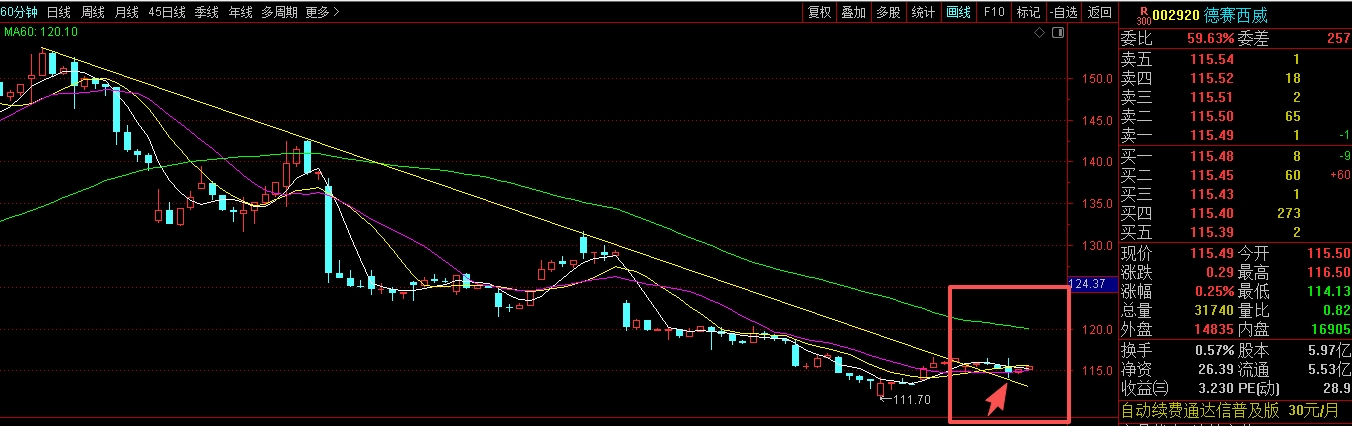1352x426 pixels.
Task: Click the MA60: 120.10 indicator label
Action: tap(41, 33)
